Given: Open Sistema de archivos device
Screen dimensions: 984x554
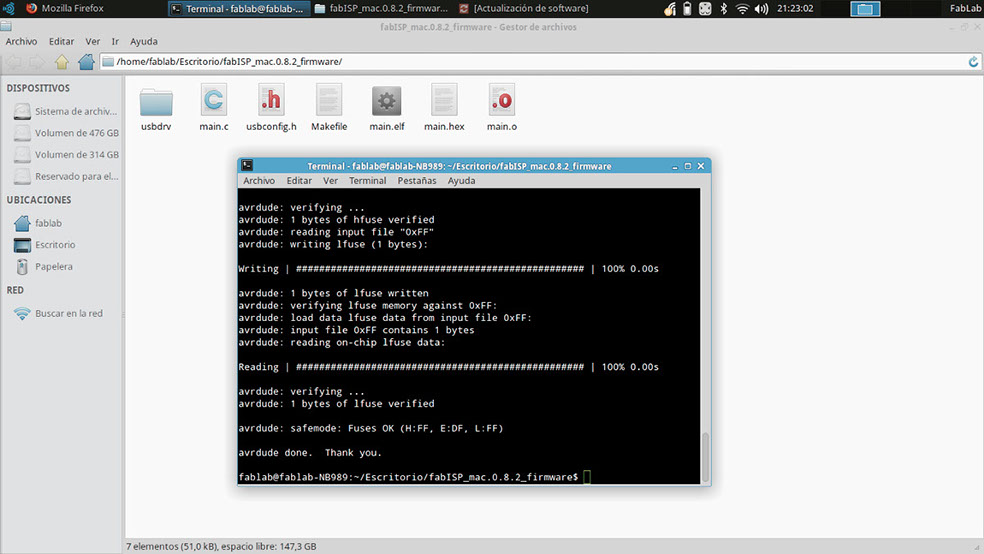Looking at the screenshot, I should pos(66,111).
